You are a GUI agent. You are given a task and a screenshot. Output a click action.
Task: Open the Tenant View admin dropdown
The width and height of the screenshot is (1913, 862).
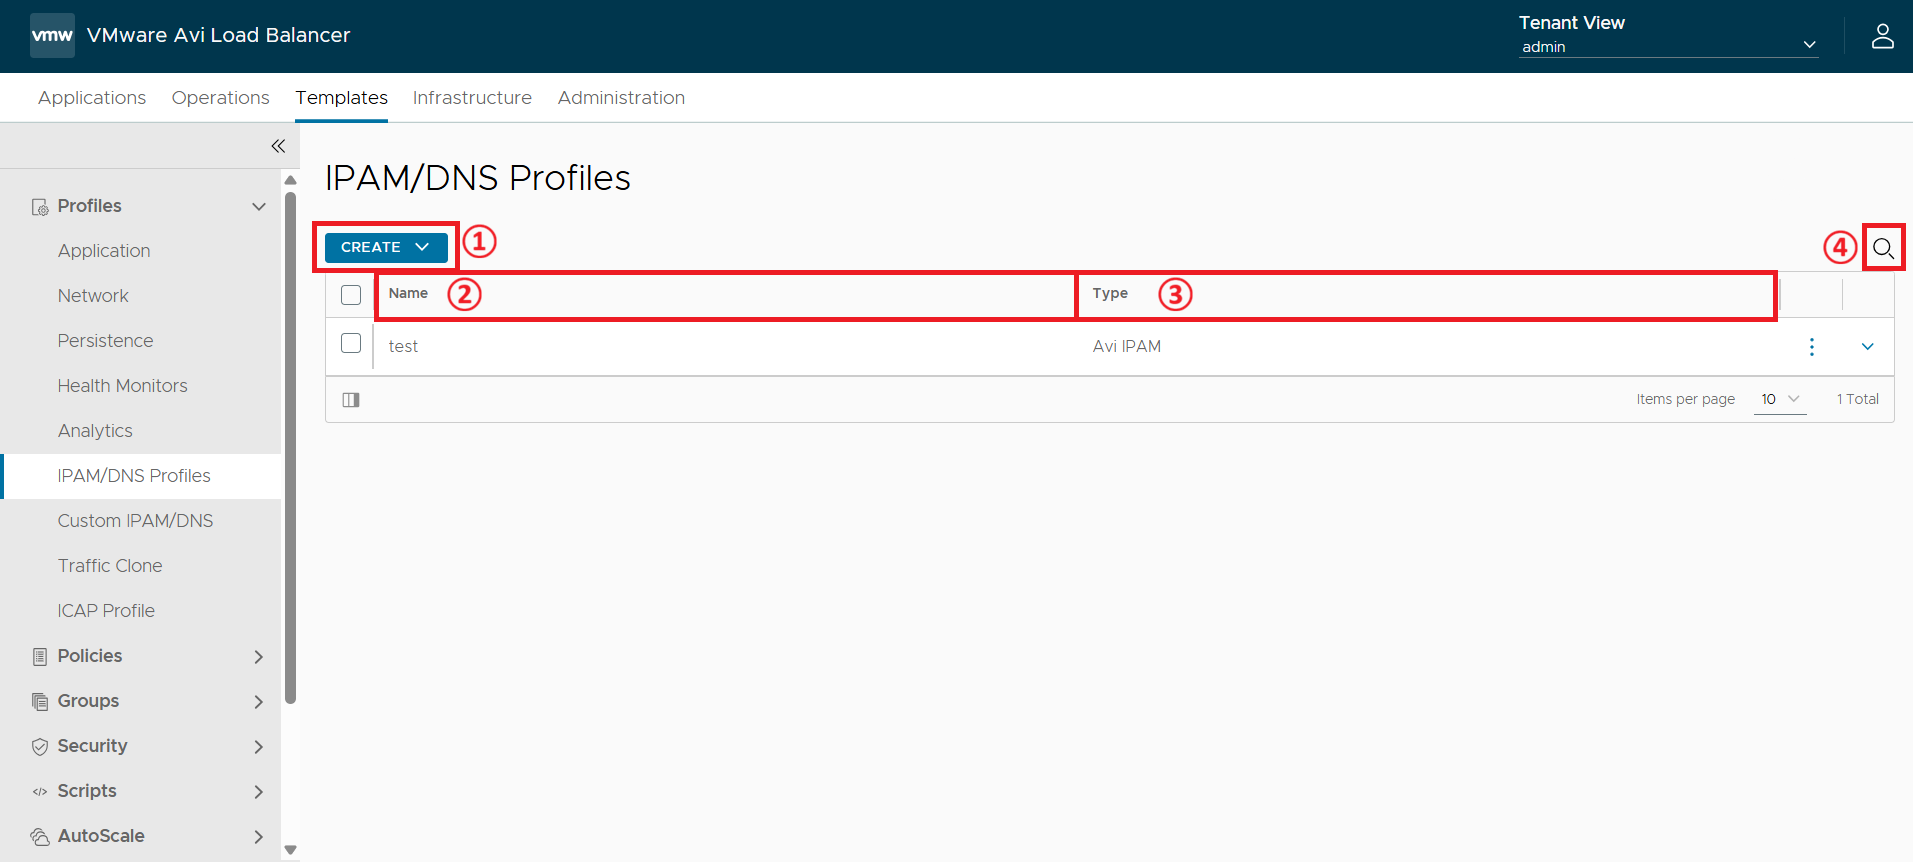[1668, 46]
